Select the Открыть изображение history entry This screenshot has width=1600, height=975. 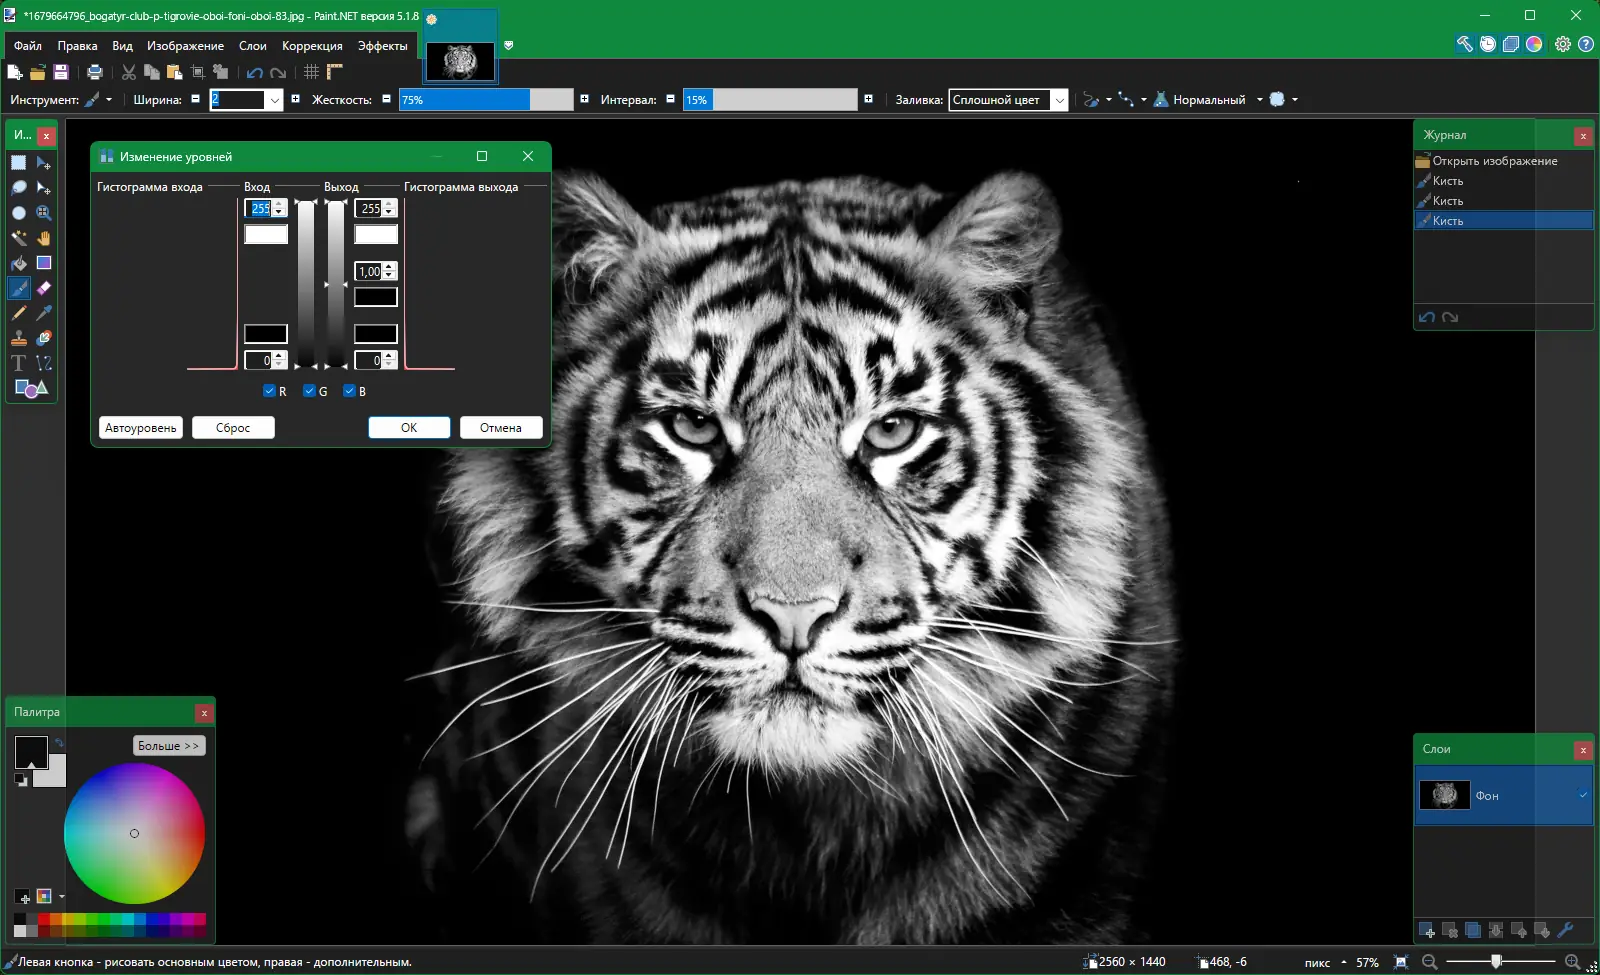1494,161
